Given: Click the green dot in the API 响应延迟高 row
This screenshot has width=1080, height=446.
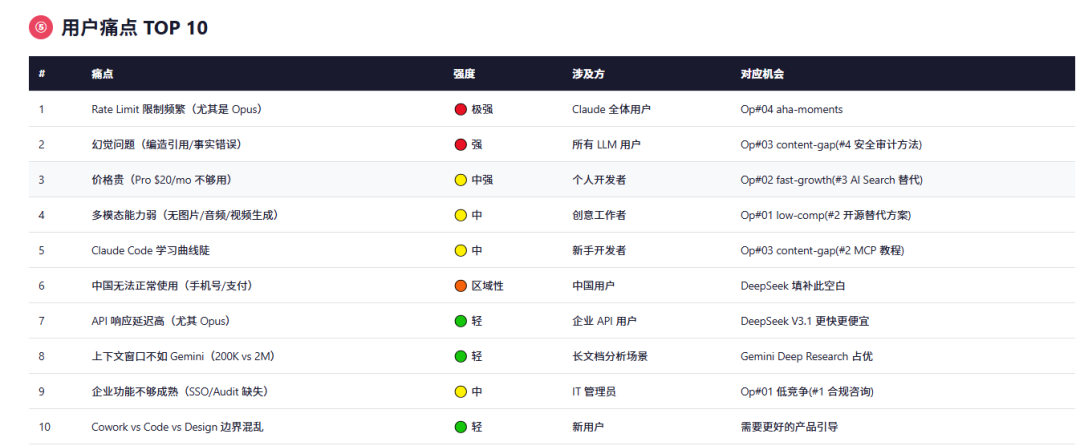Looking at the screenshot, I should pos(461,321).
